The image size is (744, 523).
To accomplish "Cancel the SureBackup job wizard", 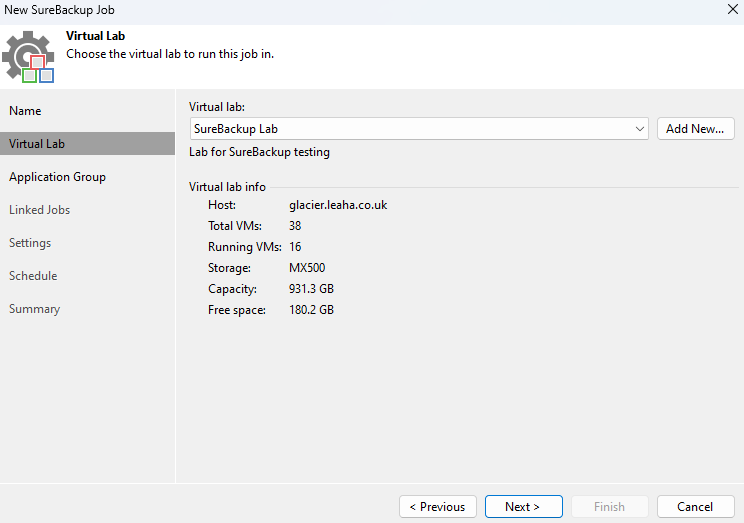I will (x=696, y=507).
